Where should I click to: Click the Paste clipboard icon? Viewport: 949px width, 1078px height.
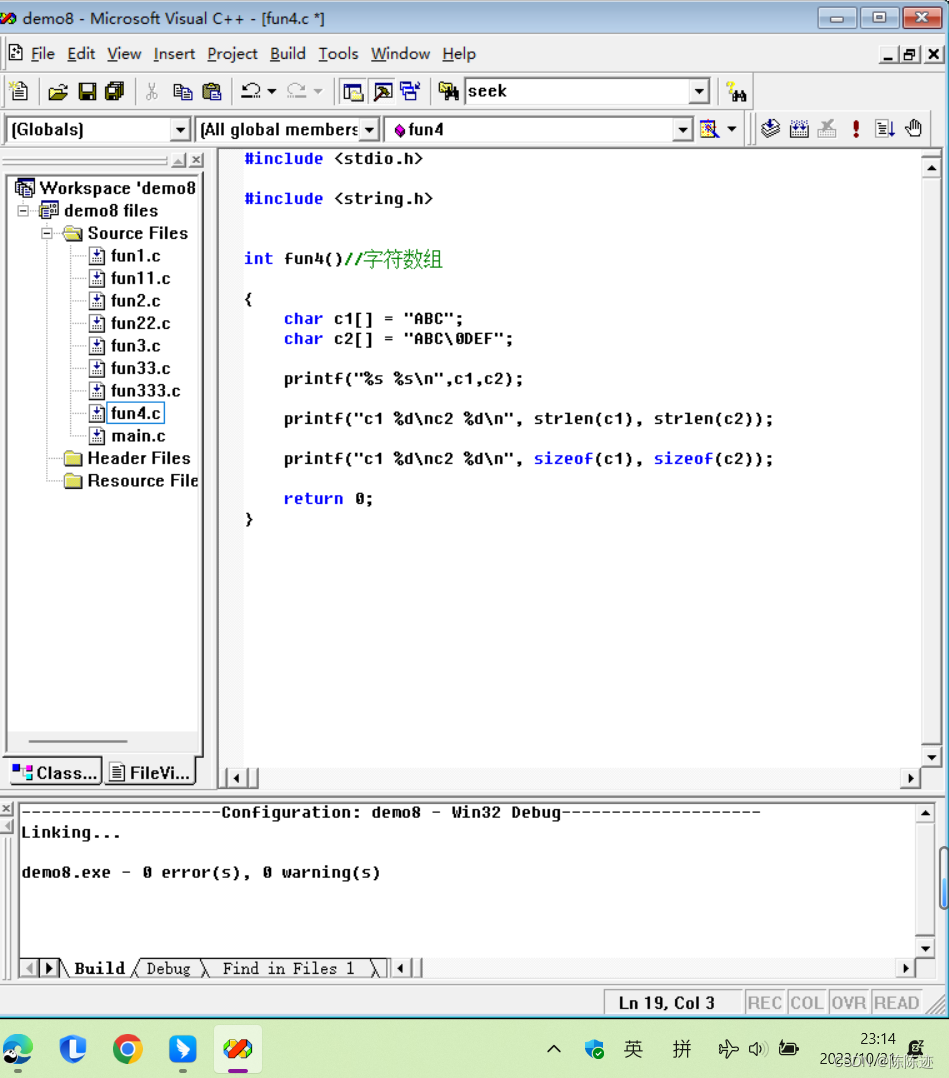[x=212, y=91]
